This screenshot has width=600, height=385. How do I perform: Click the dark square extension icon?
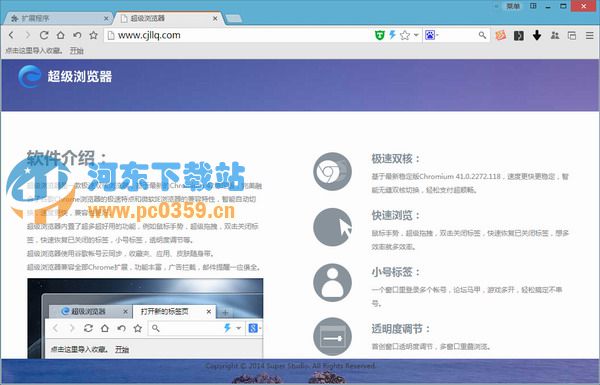pos(518,36)
